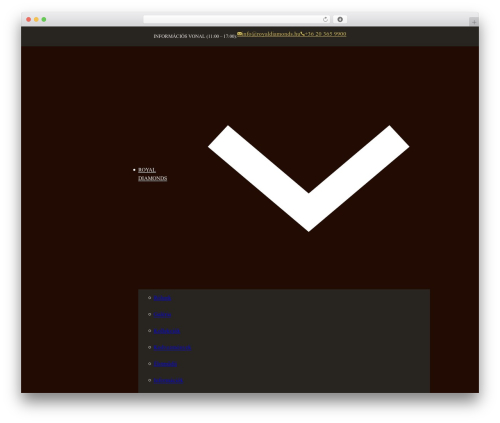Open the Kollekciók menu item

(x=167, y=331)
